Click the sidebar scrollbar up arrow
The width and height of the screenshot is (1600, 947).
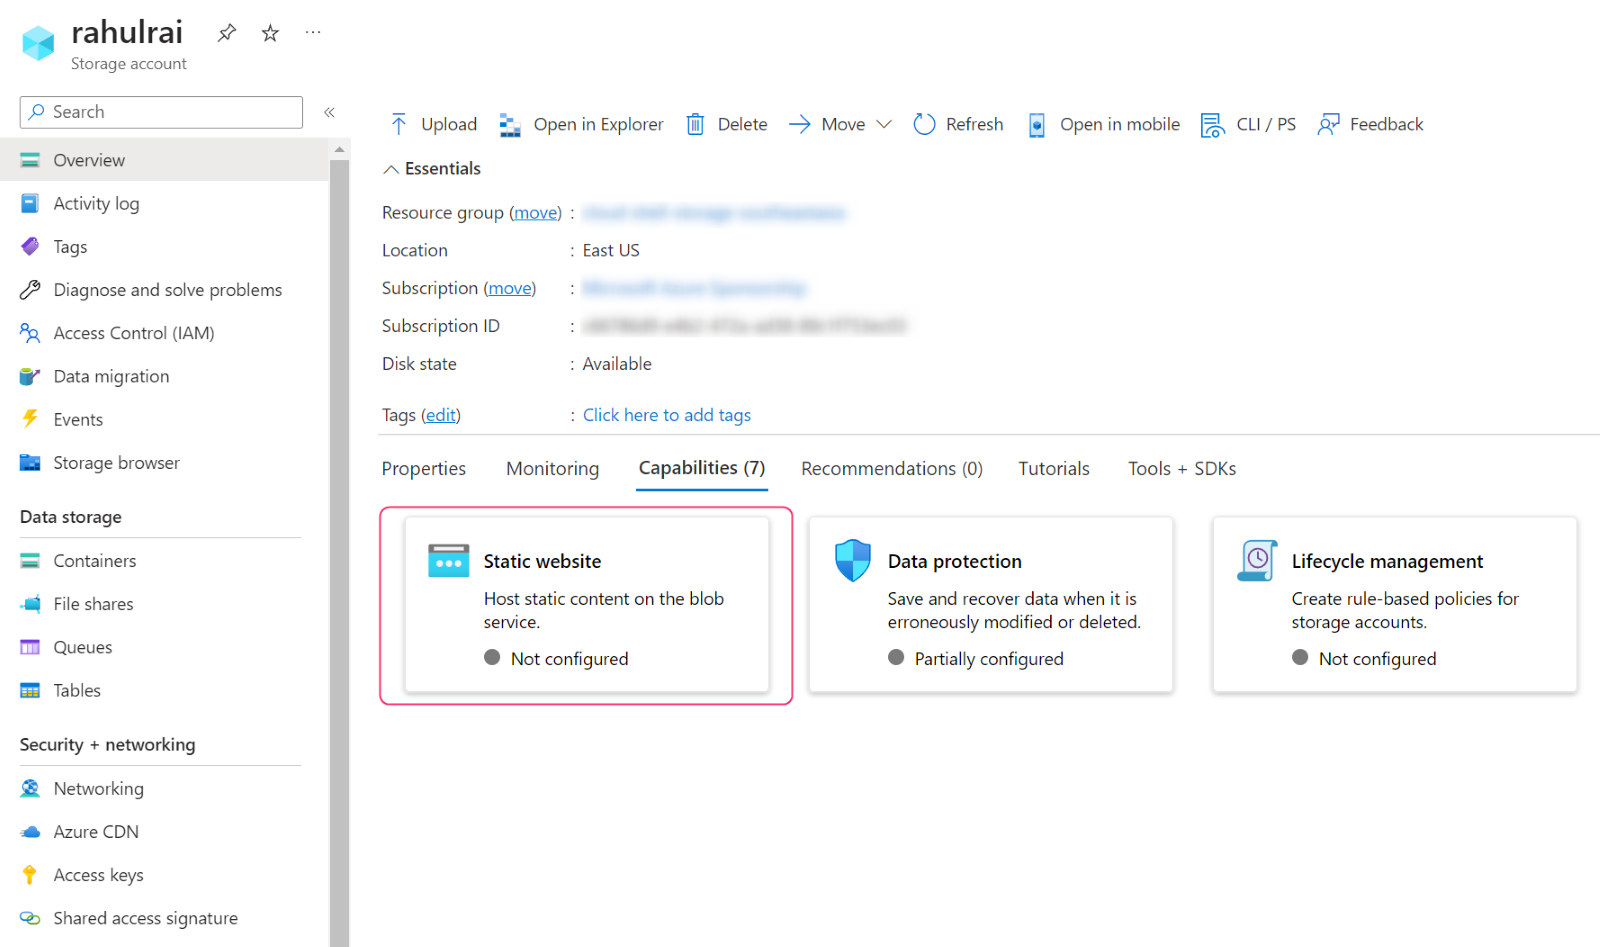[340, 149]
